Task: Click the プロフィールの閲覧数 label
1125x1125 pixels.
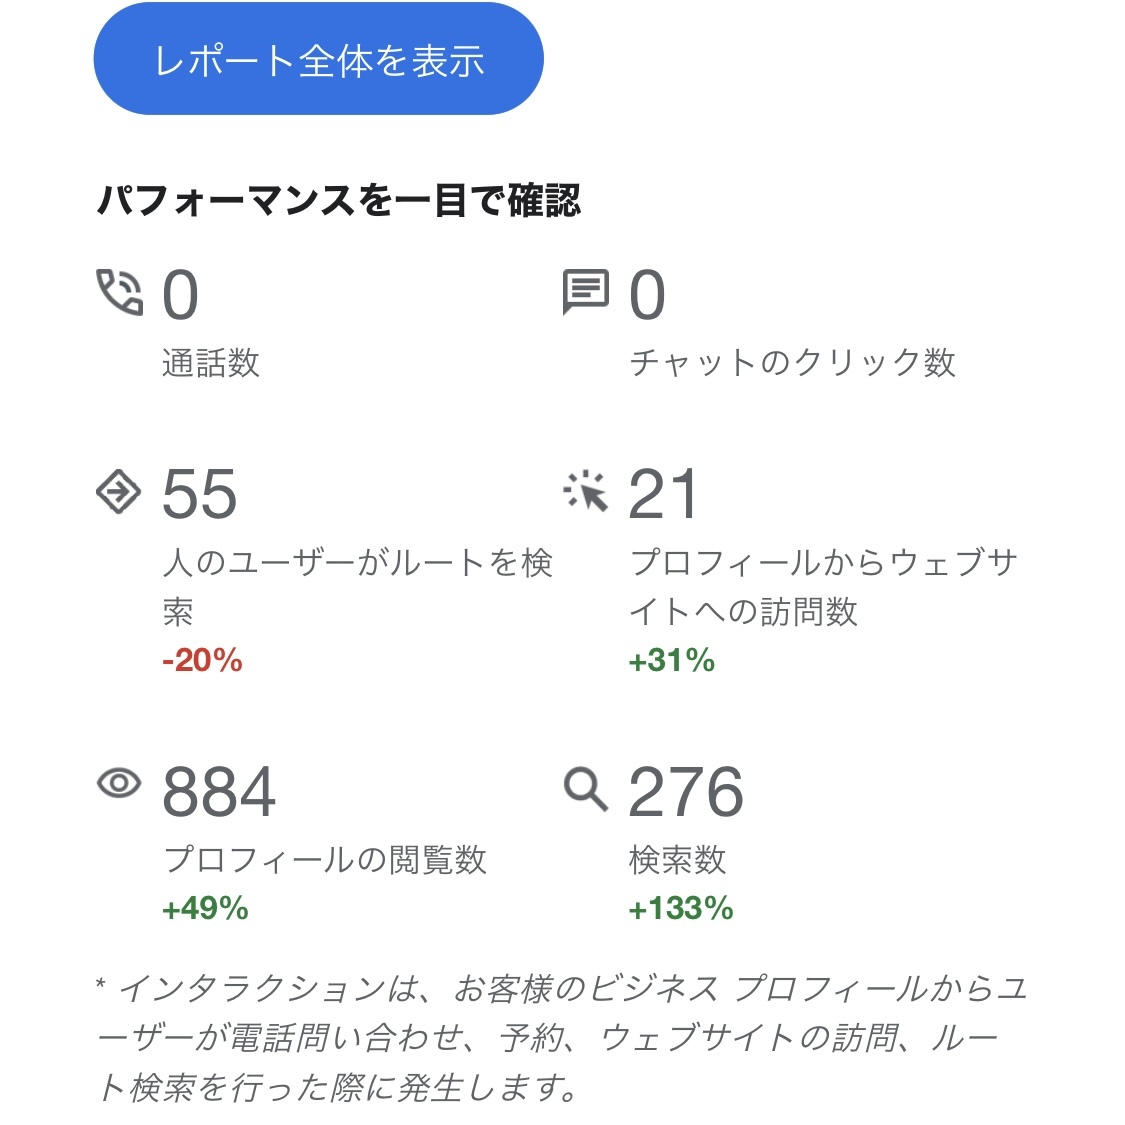Action: (x=325, y=860)
